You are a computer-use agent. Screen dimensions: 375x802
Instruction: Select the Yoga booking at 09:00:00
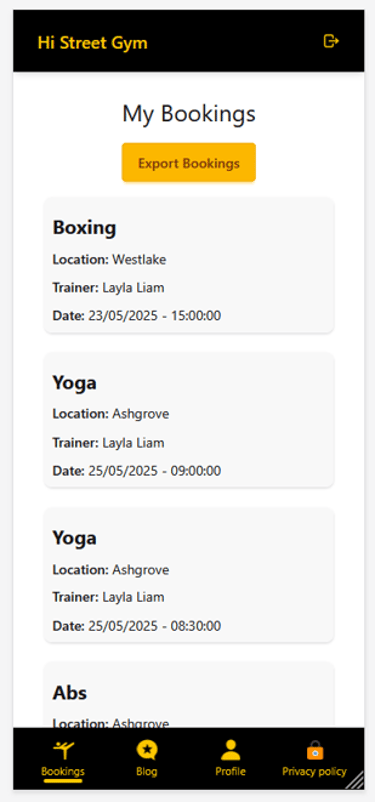coord(189,420)
